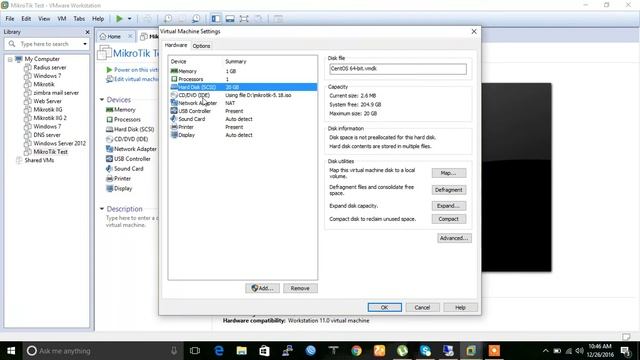Open the Edit menu
The height and width of the screenshot is (360, 640).
pos(26,19)
